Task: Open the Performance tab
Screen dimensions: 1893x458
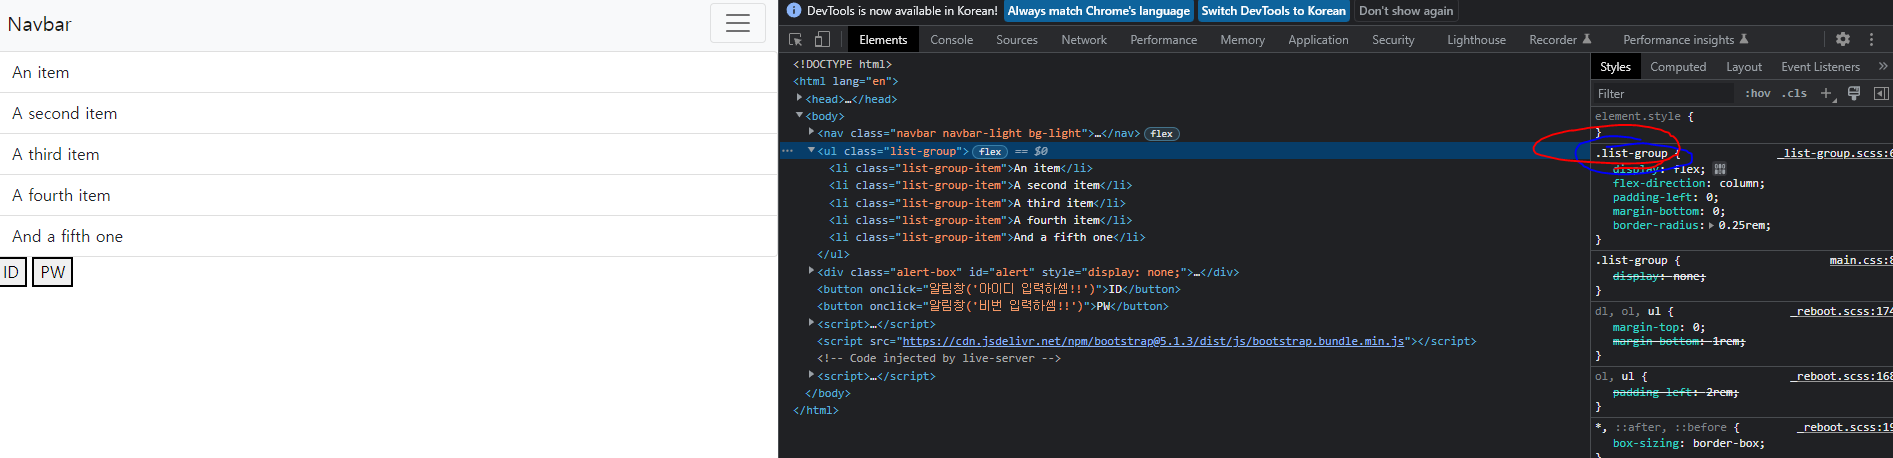Action: coord(1163,40)
